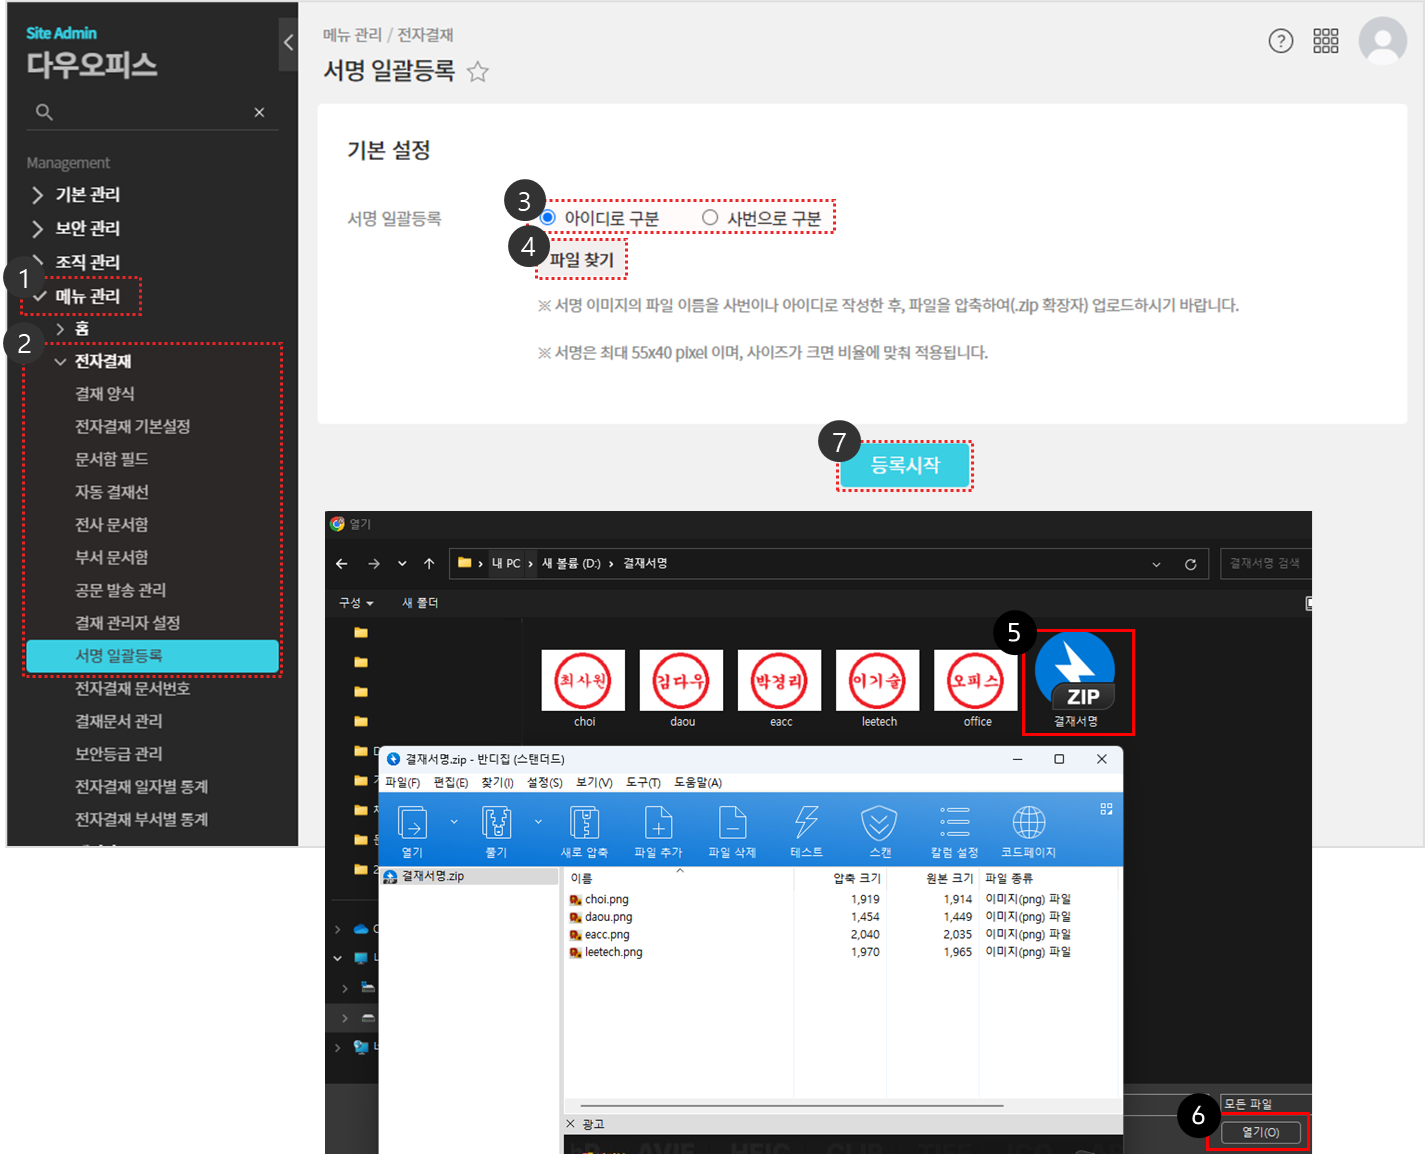
Task: Click the 파일 찾기 button
Action: (x=582, y=260)
